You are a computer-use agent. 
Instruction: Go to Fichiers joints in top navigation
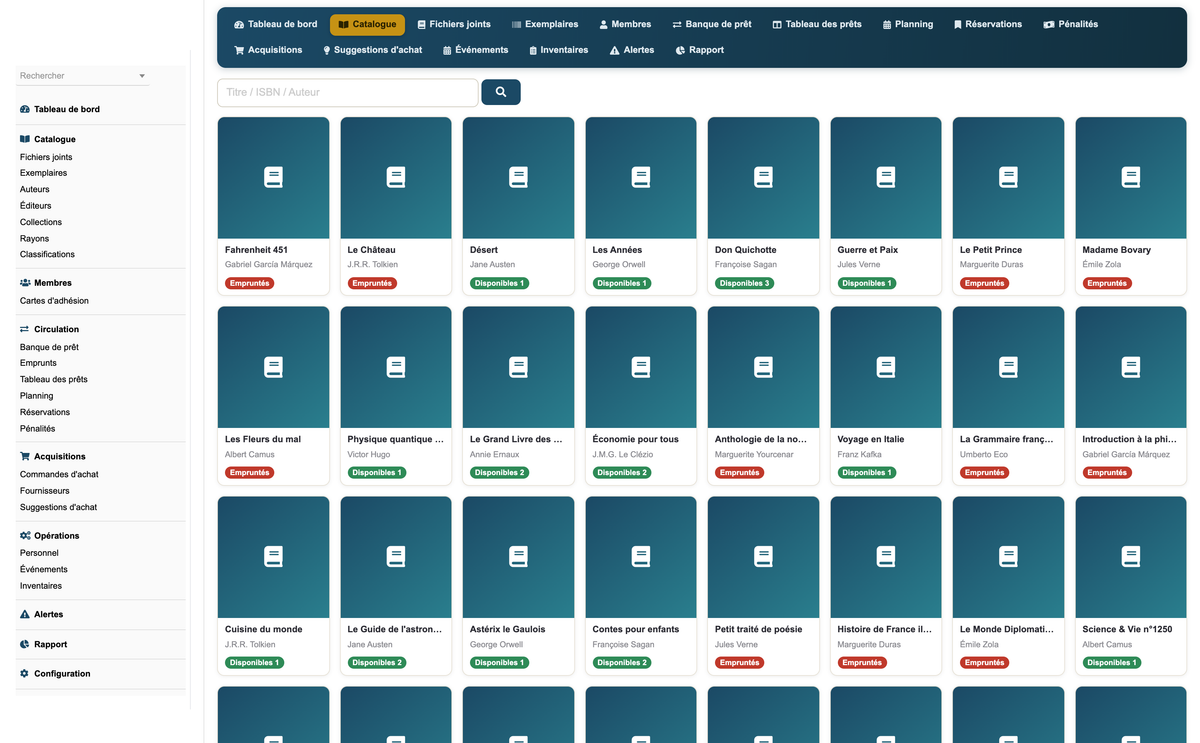pyautogui.click(x=454, y=24)
